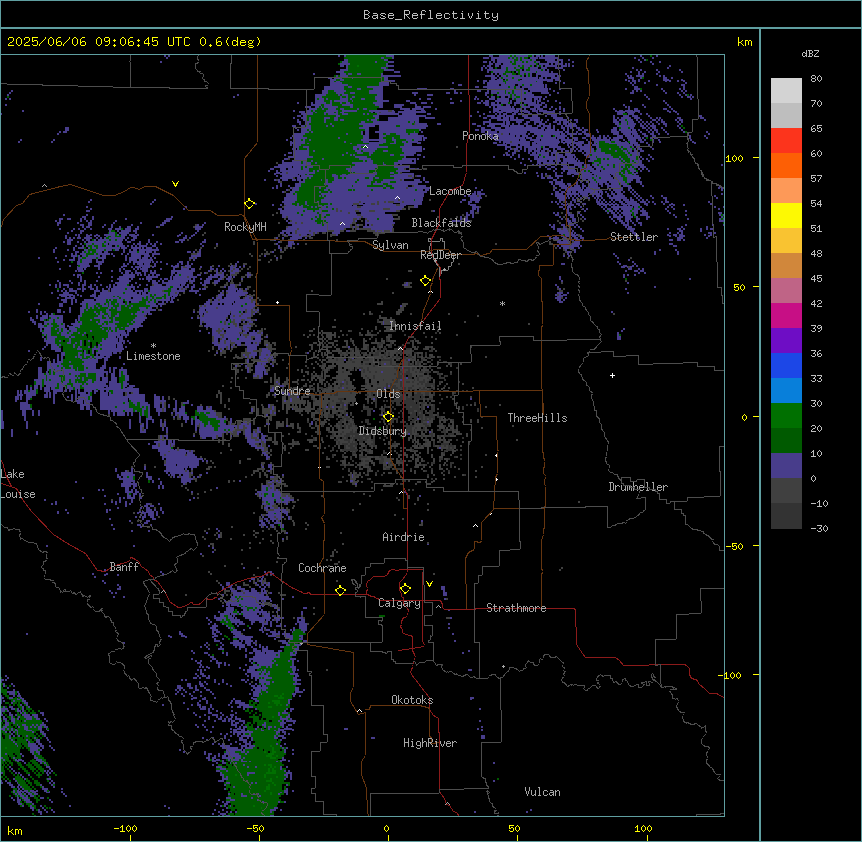Click the km unit label at bottom left
The width and height of the screenshot is (862, 842).
click(15, 831)
